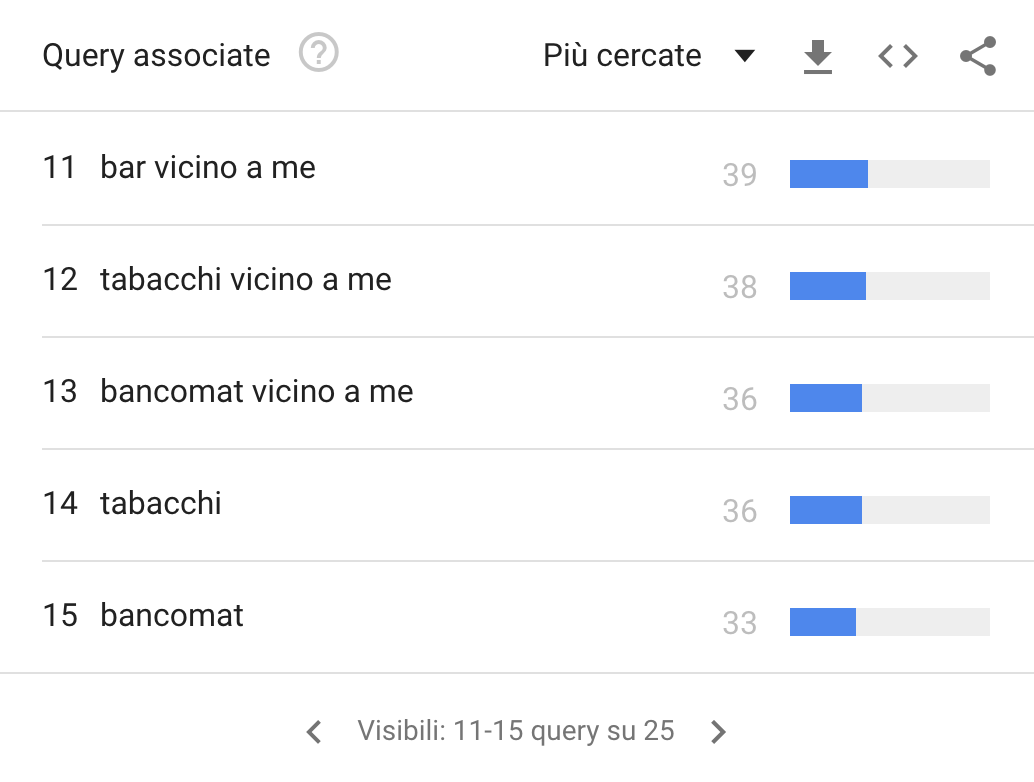Click the score bar for bancomat row 15
Screen dimensions: 1034x782
click(889, 622)
